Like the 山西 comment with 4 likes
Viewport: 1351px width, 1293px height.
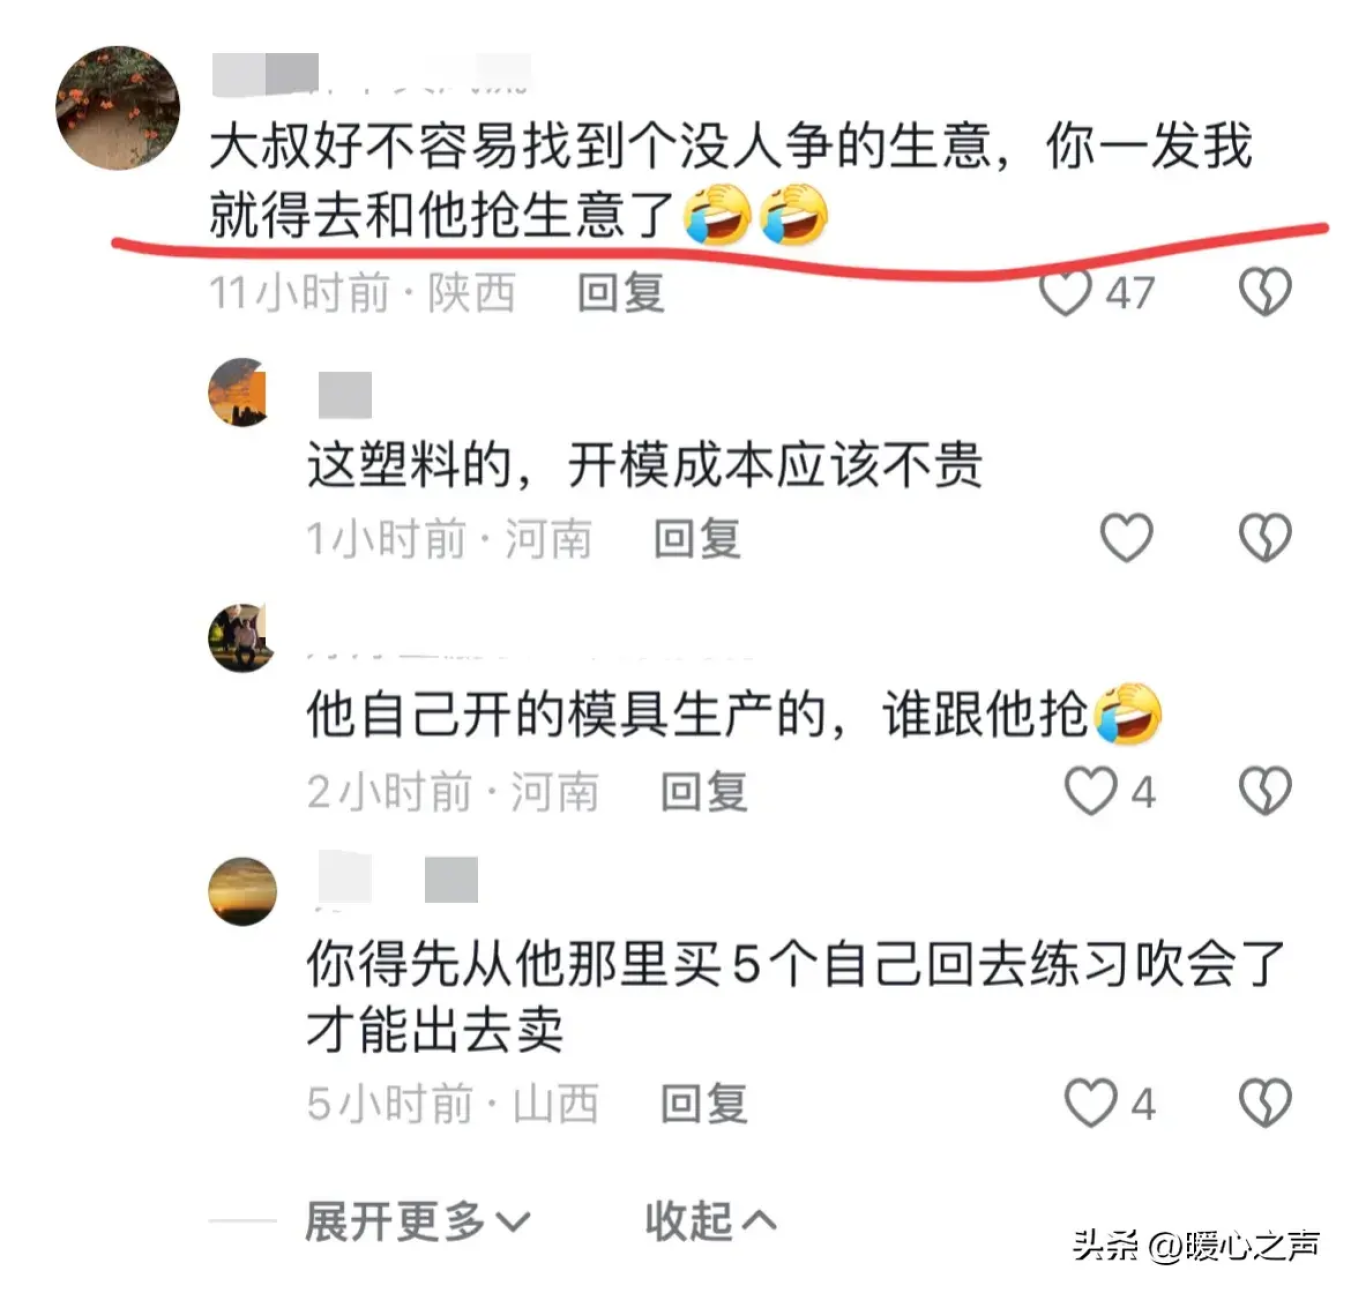coord(1090,1103)
